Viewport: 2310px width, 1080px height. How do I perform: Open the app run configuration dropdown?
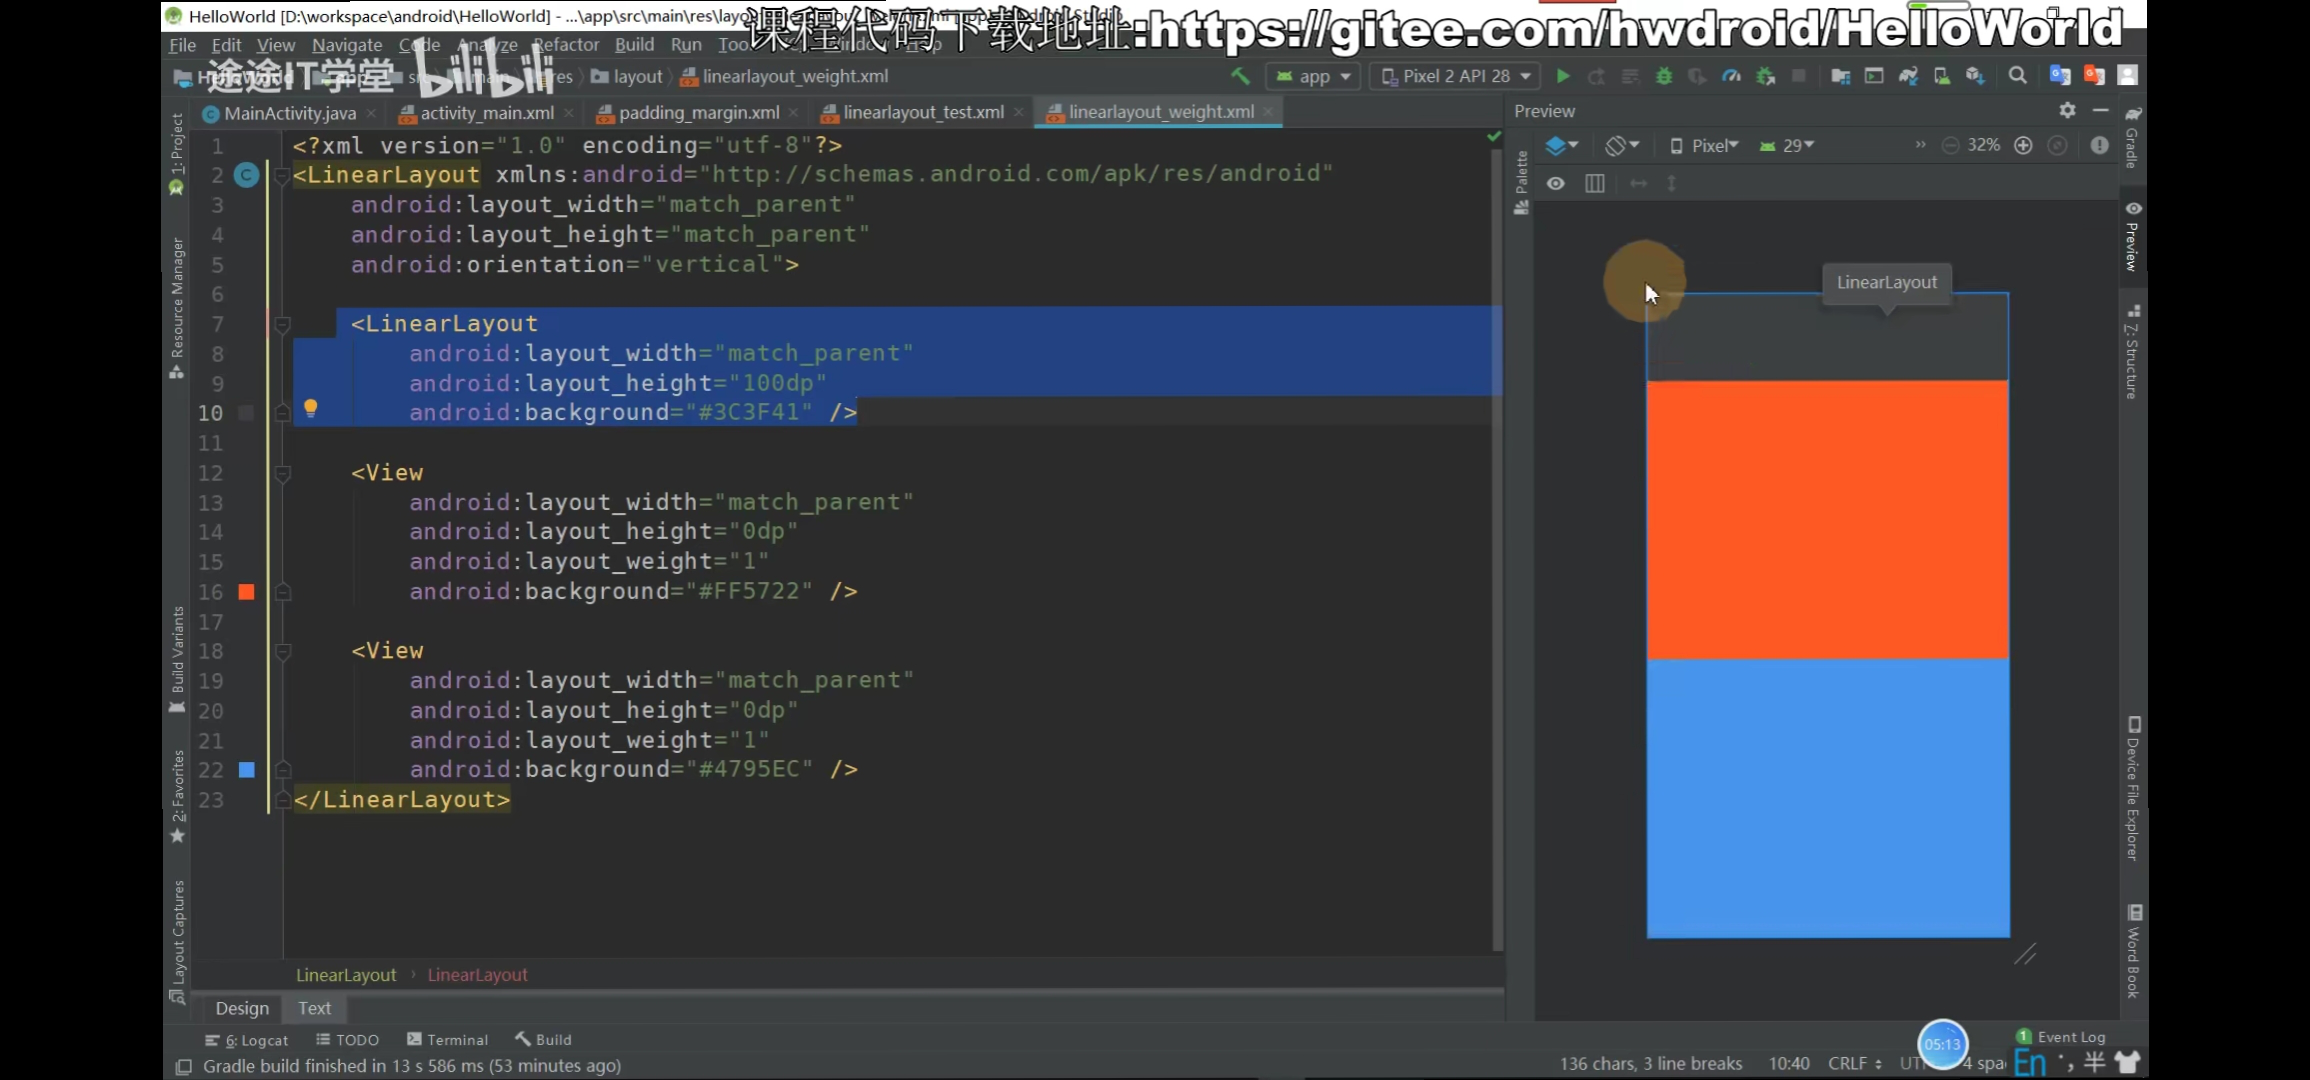click(x=1313, y=76)
